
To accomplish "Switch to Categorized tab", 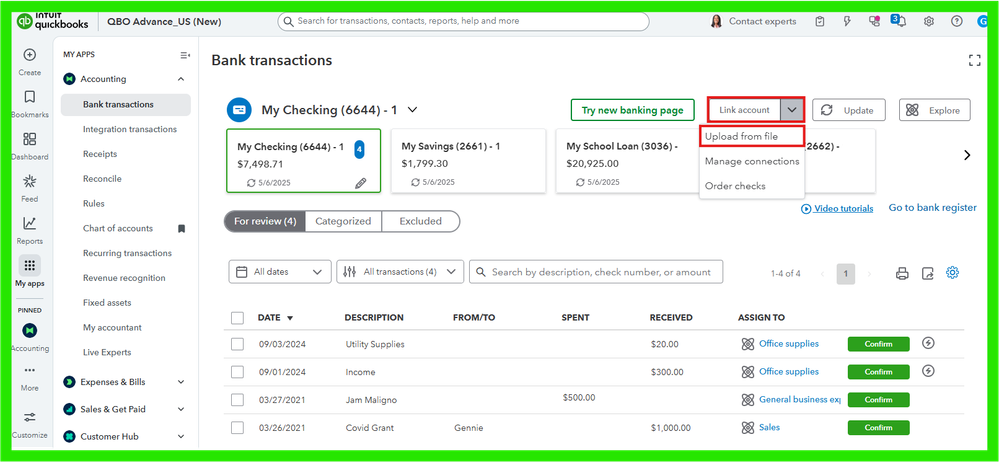I will (343, 221).
